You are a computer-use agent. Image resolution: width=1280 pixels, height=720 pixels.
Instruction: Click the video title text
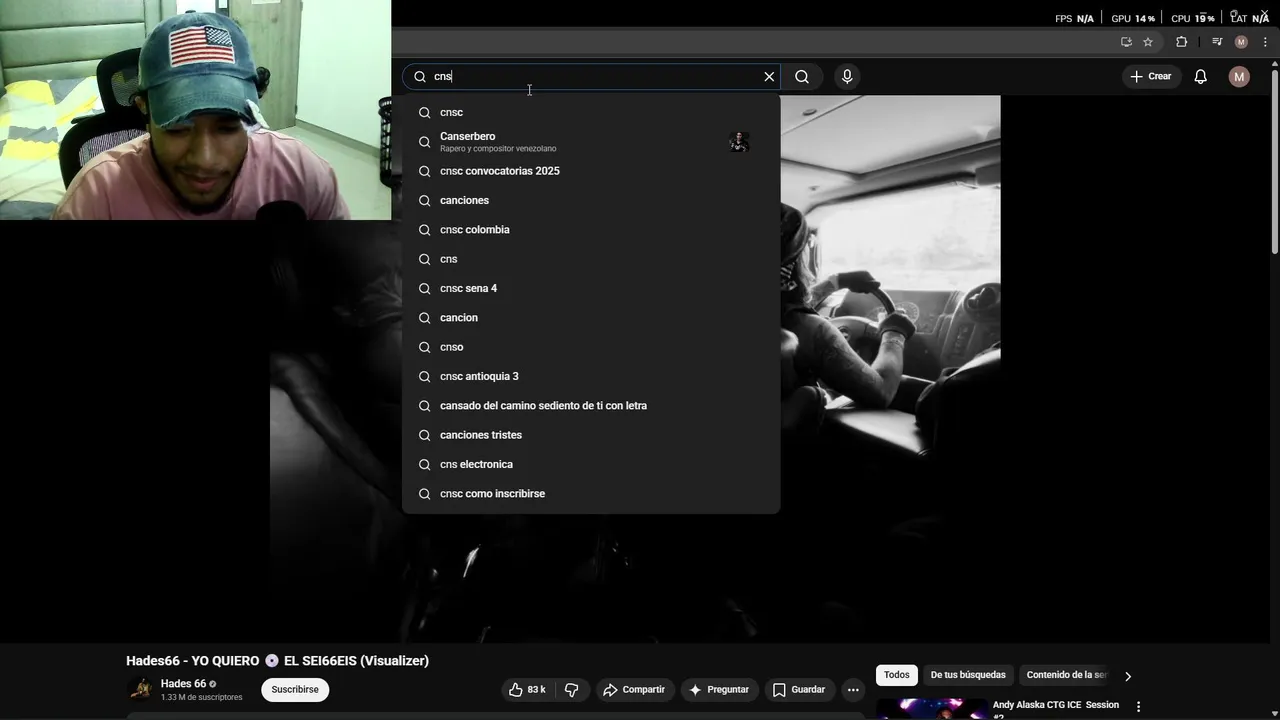pos(277,661)
